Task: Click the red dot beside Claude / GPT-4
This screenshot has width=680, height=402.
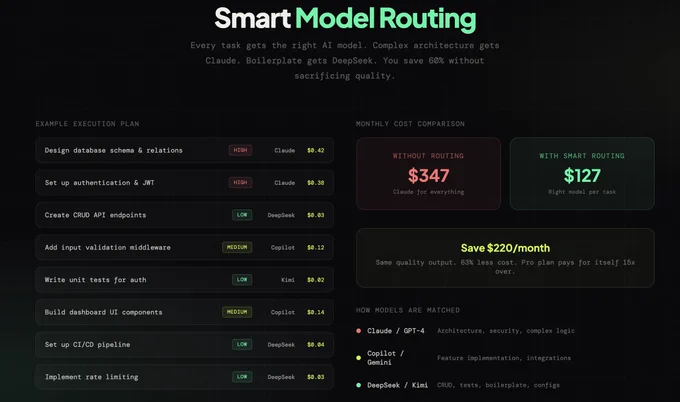Action: click(358, 331)
